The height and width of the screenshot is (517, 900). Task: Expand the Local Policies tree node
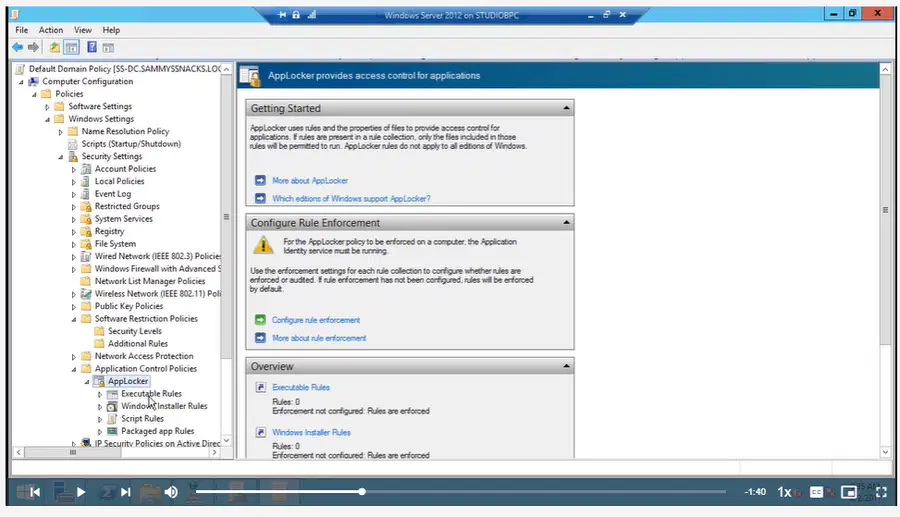click(x=73, y=182)
